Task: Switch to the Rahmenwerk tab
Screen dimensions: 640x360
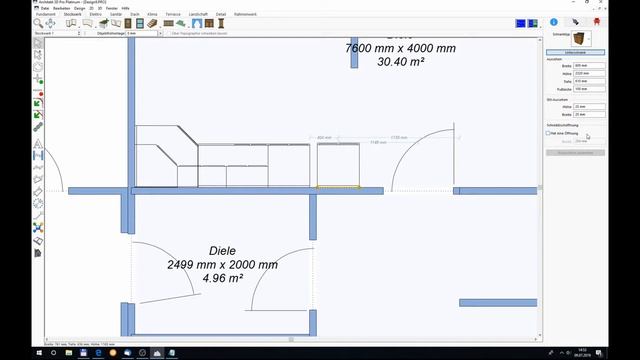Action: [245, 14]
